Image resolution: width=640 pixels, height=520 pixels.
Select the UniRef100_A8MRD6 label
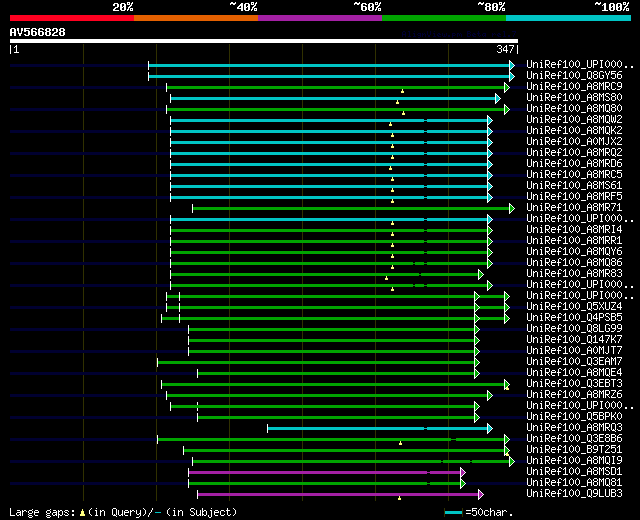(x=574, y=164)
